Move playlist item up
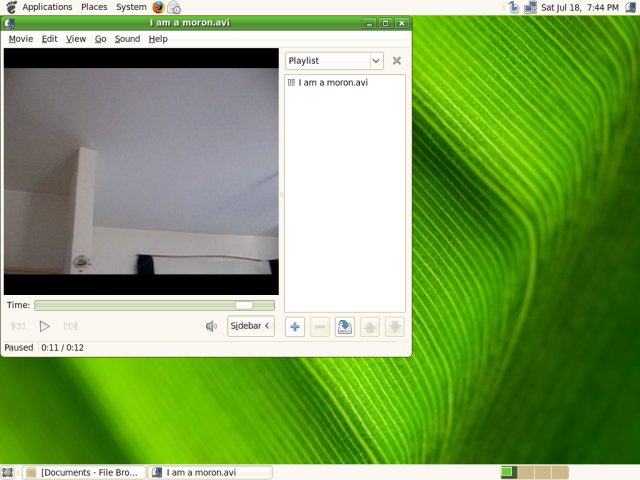Image resolution: width=640 pixels, height=480 pixels. 370,327
